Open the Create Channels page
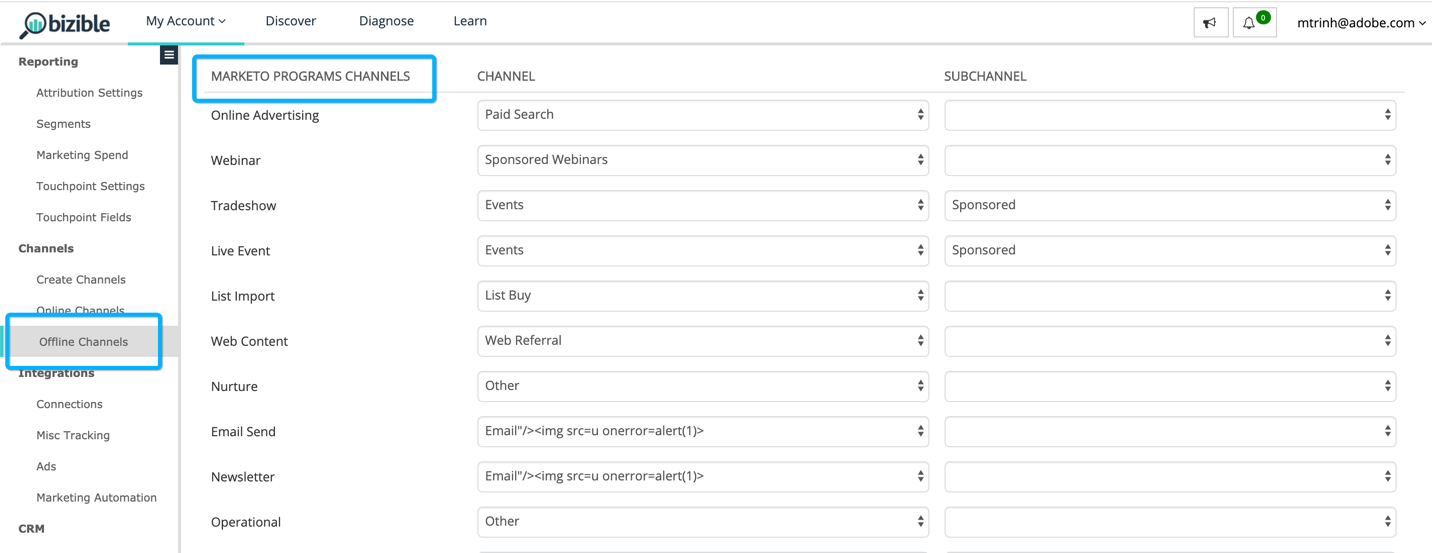The width and height of the screenshot is (1432, 553). pyautogui.click(x=81, y=280)
